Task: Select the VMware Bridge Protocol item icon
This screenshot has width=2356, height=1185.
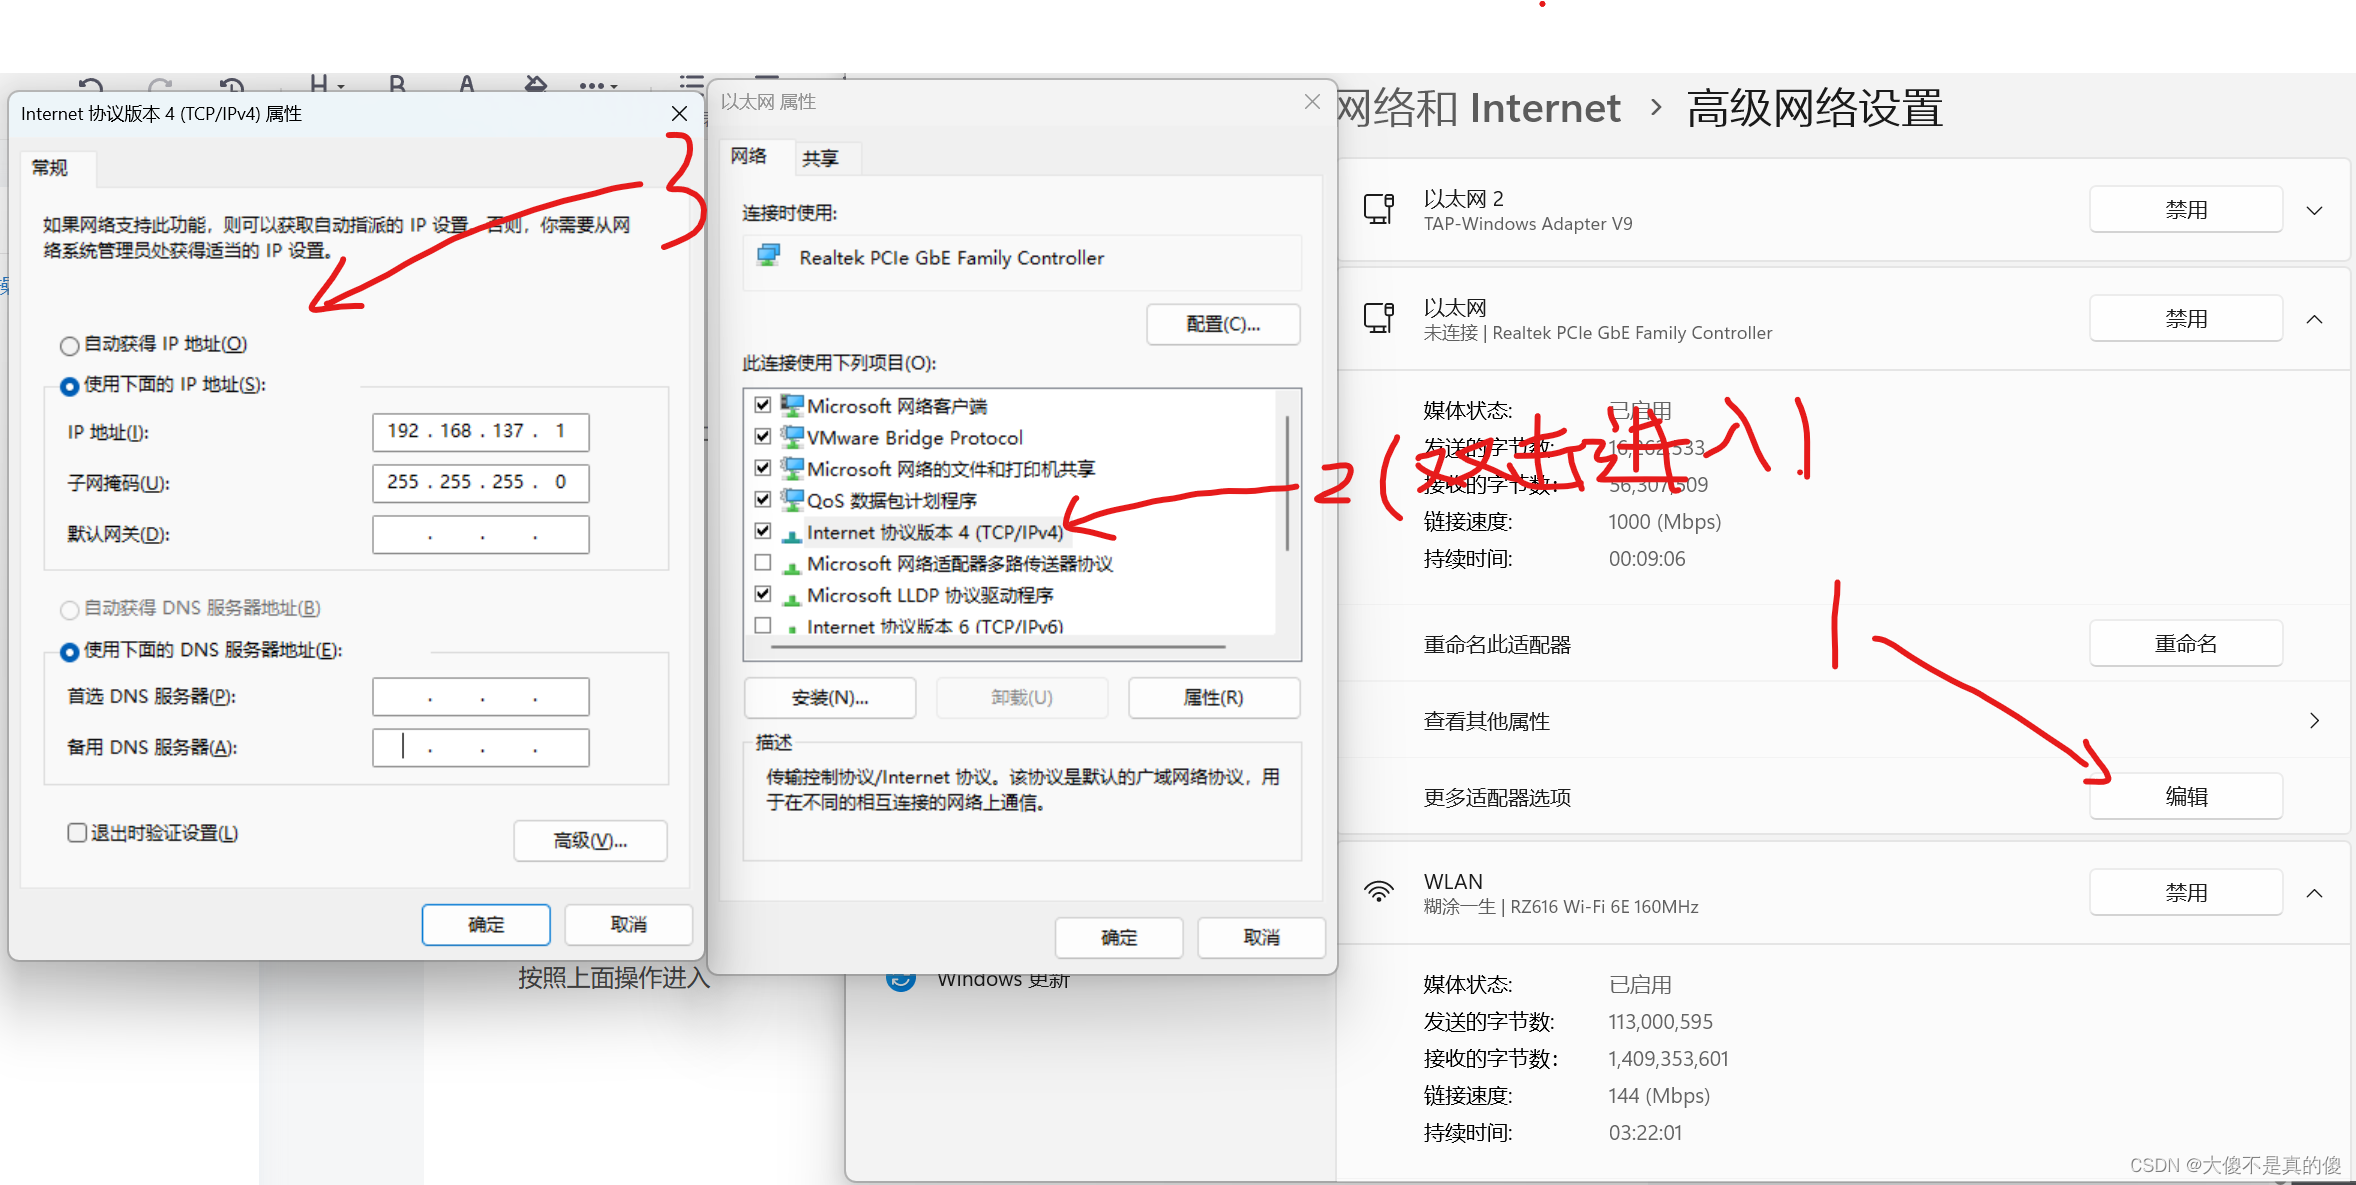Action: tap(792, 437)
